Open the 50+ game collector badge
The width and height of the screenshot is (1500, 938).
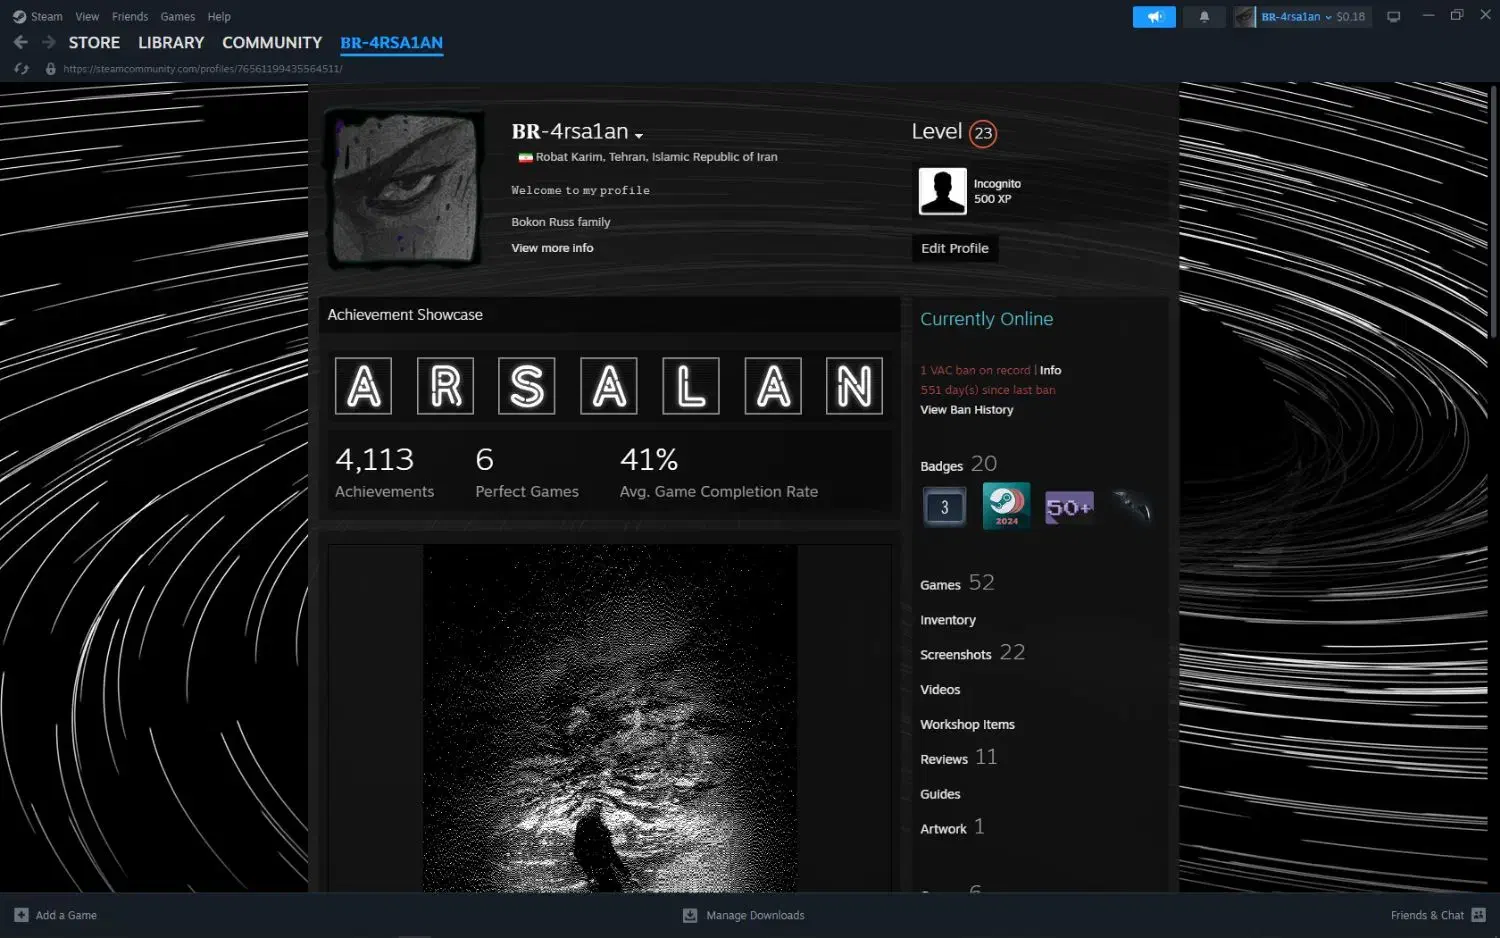pos(1068,507)
